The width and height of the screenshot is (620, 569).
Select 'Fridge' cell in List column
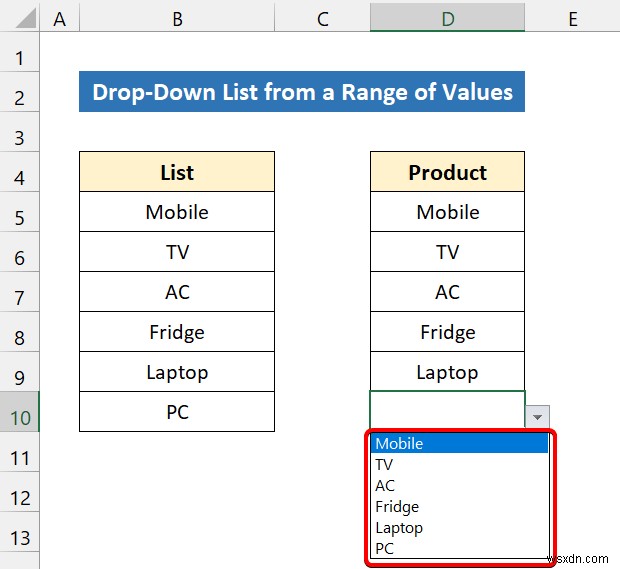(177, 332)
